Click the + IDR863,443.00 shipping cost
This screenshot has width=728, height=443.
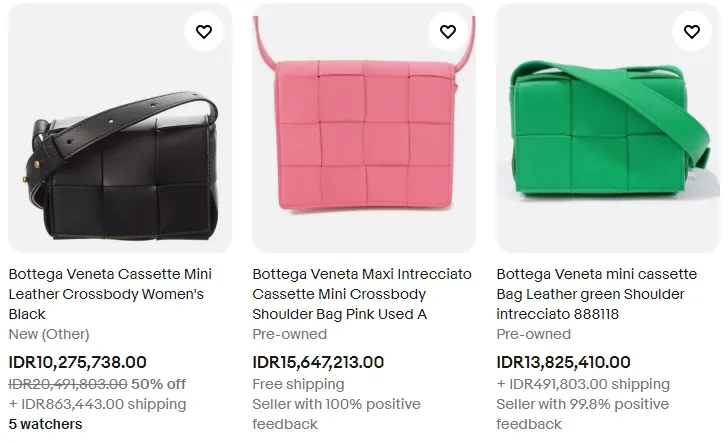click(x=97, y=404)
